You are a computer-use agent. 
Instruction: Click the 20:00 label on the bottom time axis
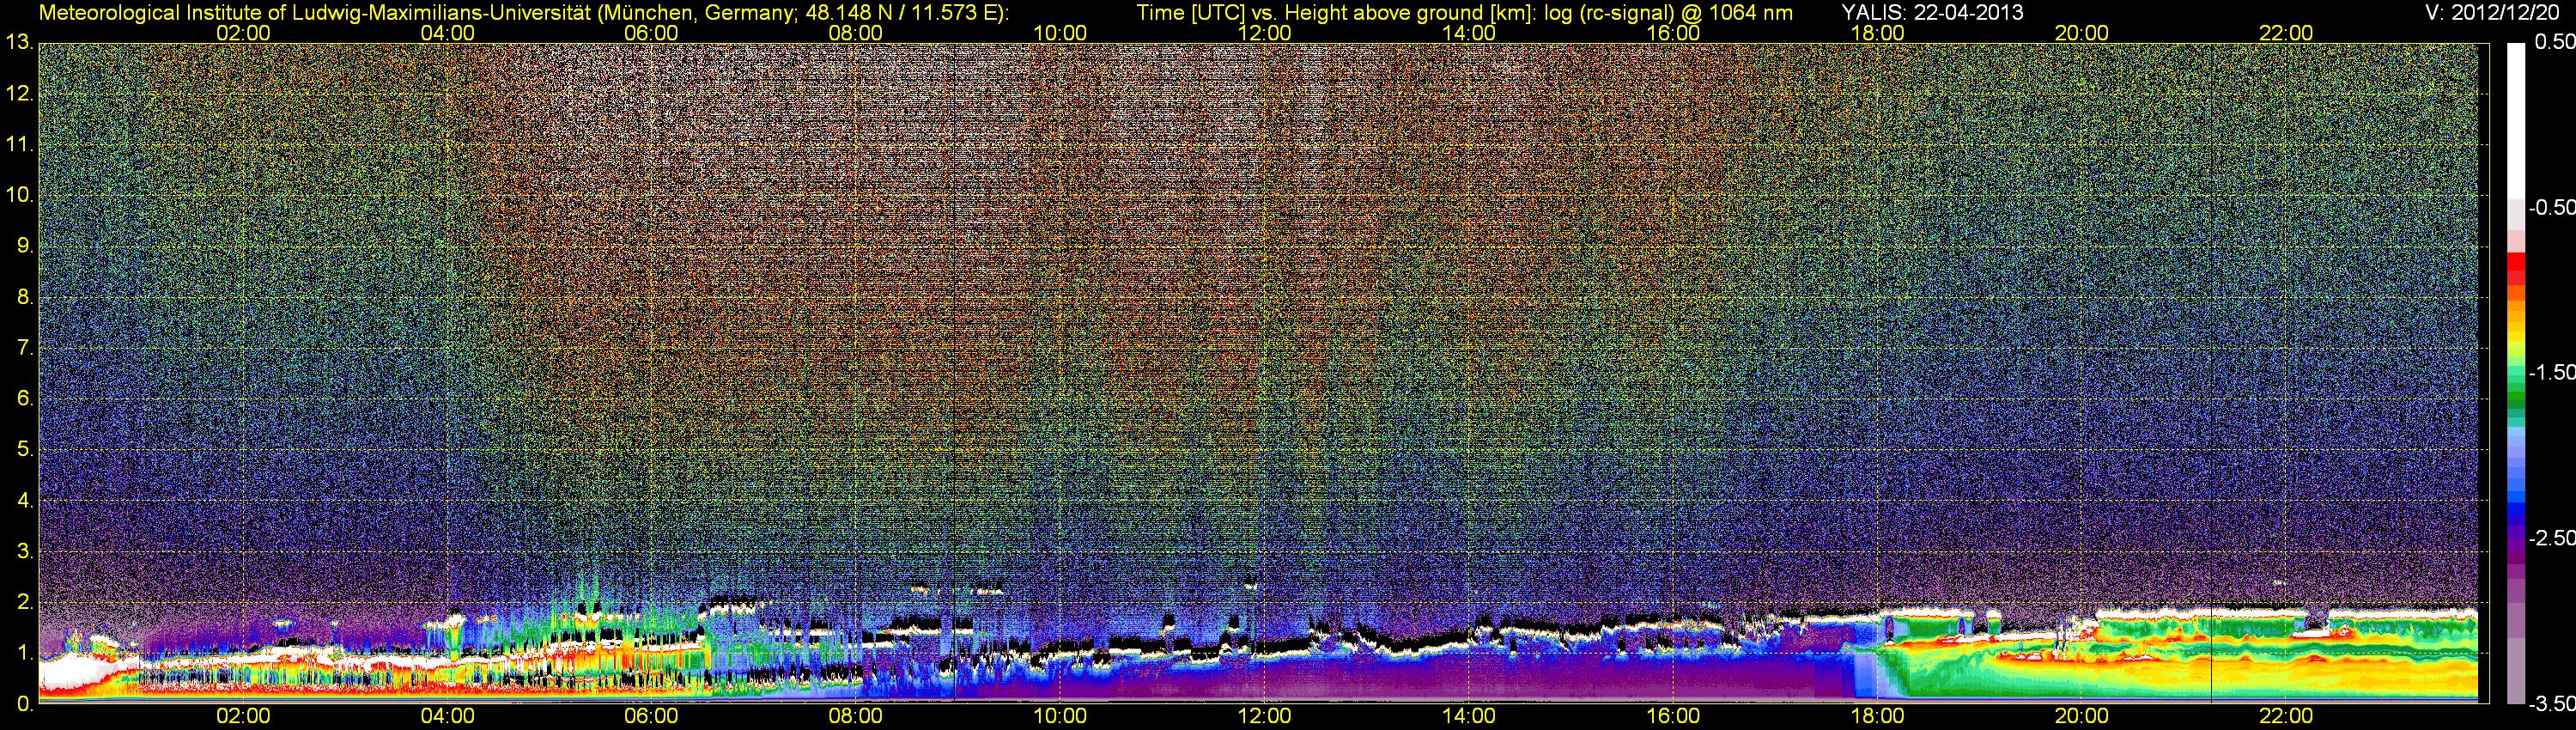coord(2082,716)
